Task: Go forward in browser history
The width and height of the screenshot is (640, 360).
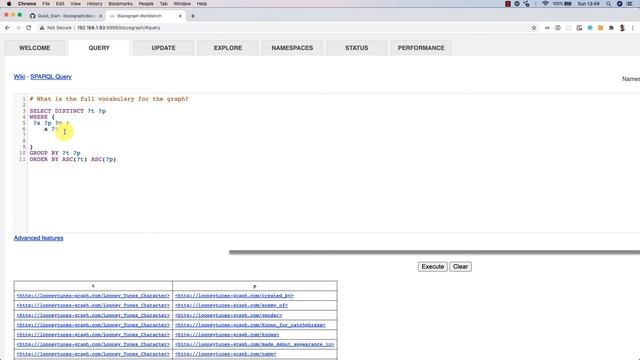Action: 18,28
